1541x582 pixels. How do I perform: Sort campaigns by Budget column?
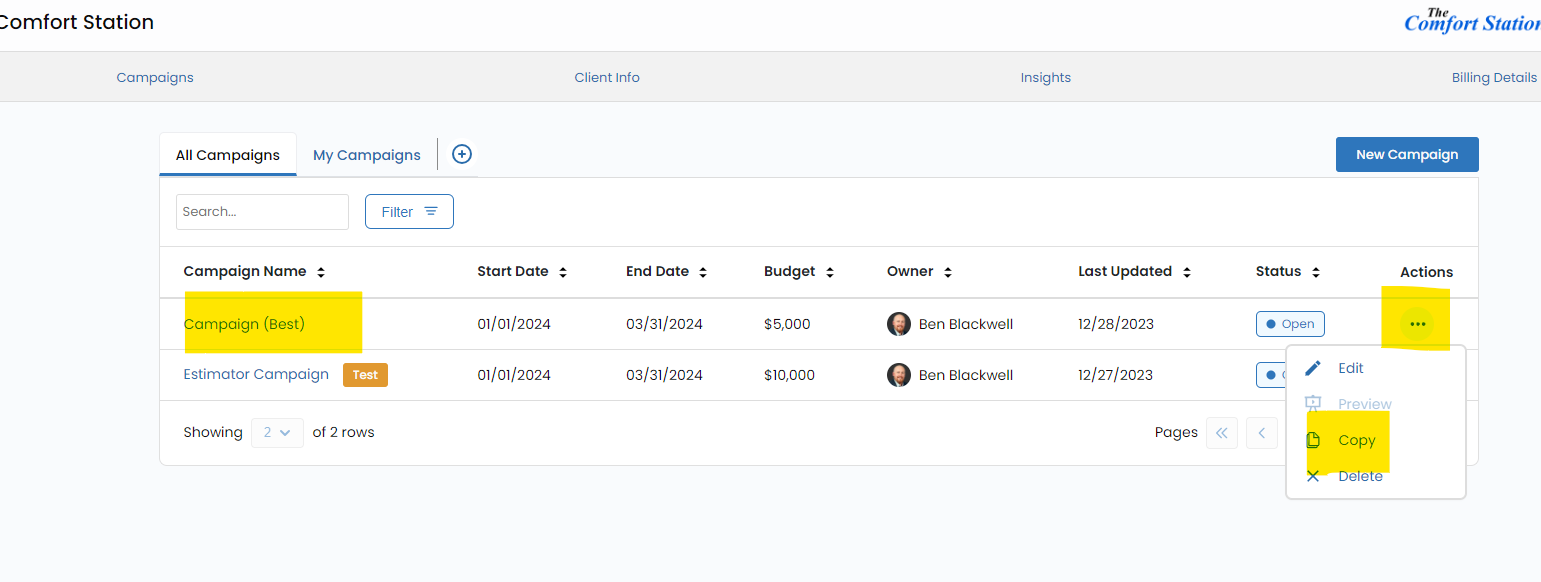point(830,272)
